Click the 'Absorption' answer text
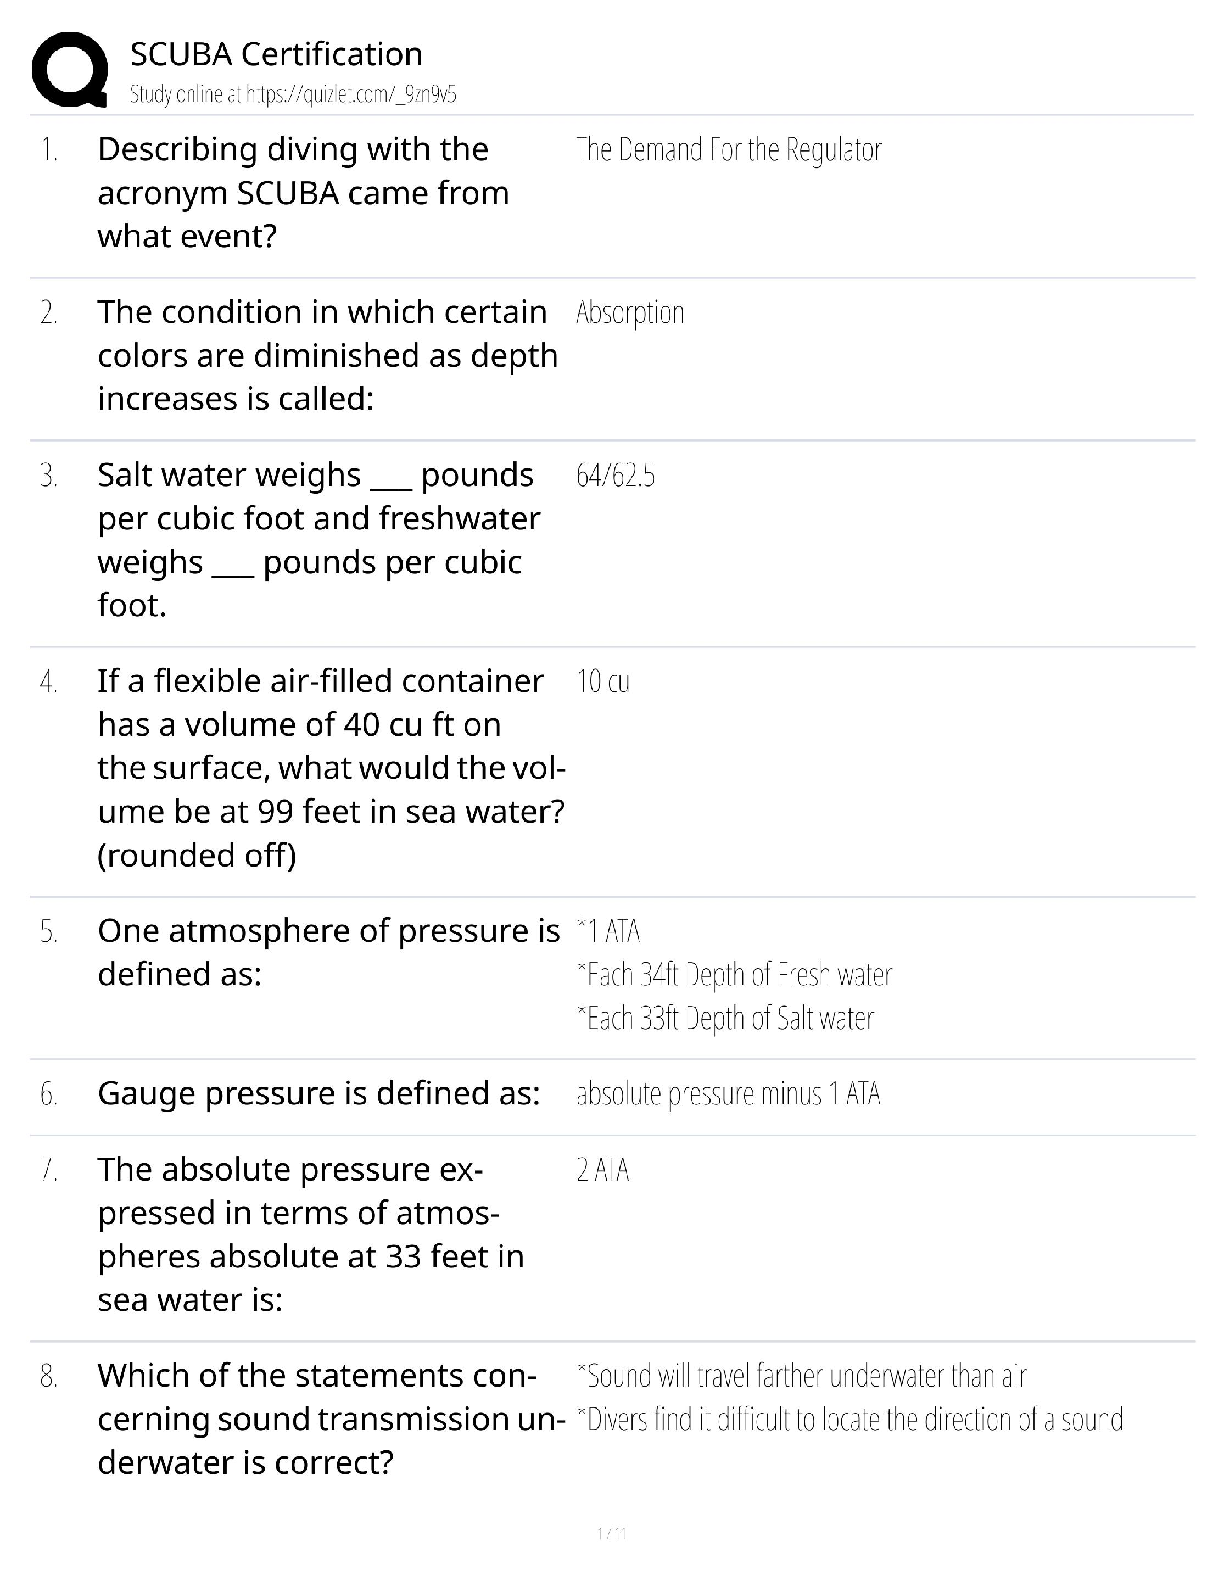Viewport: 1224px width, 1584px height. [630, 313]
